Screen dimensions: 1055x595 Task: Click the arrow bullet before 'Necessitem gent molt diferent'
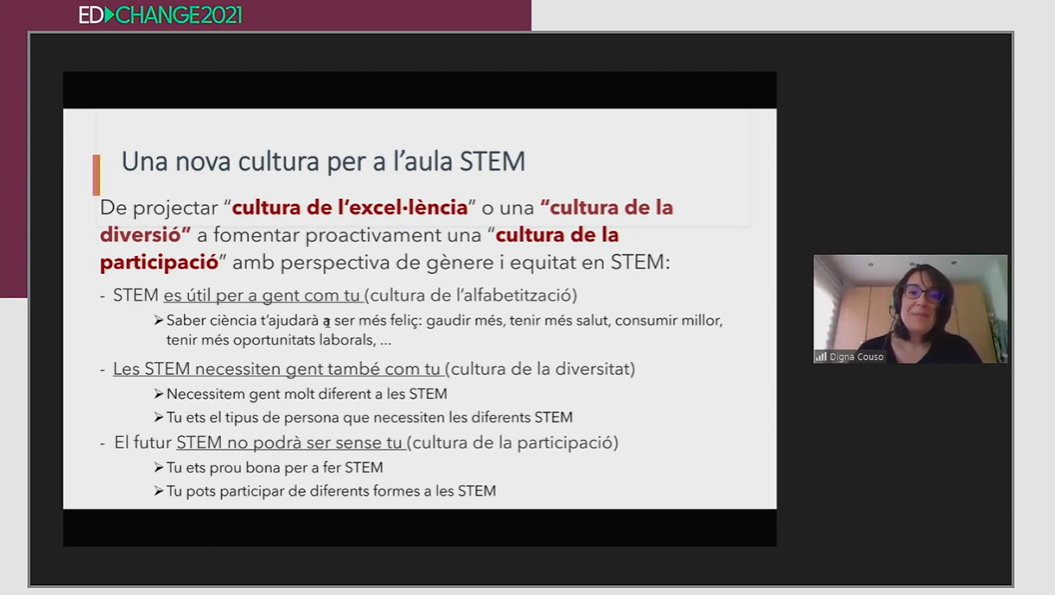(x=158, y=394)
